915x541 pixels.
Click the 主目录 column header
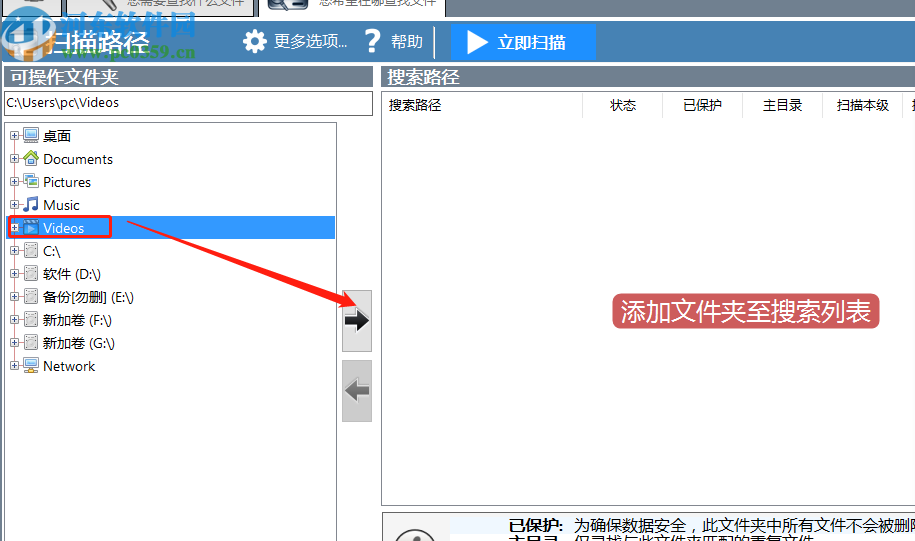click(783, 106)
